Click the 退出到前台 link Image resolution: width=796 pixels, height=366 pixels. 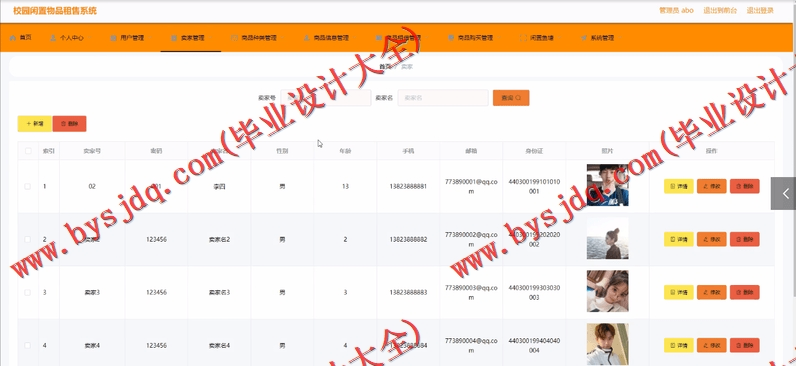720,11
